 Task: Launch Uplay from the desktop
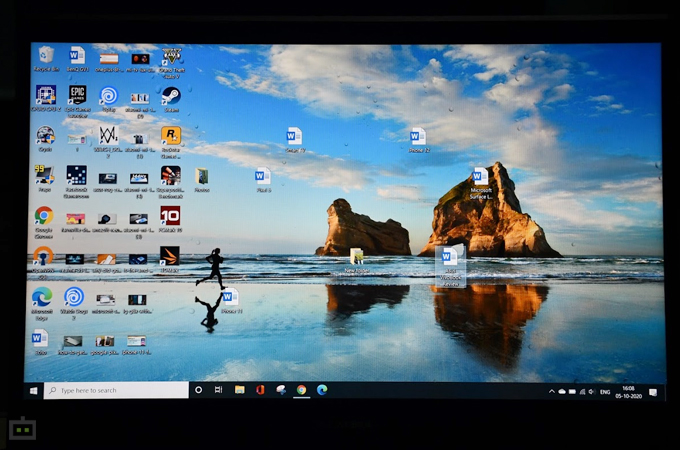tap(108, 98)
